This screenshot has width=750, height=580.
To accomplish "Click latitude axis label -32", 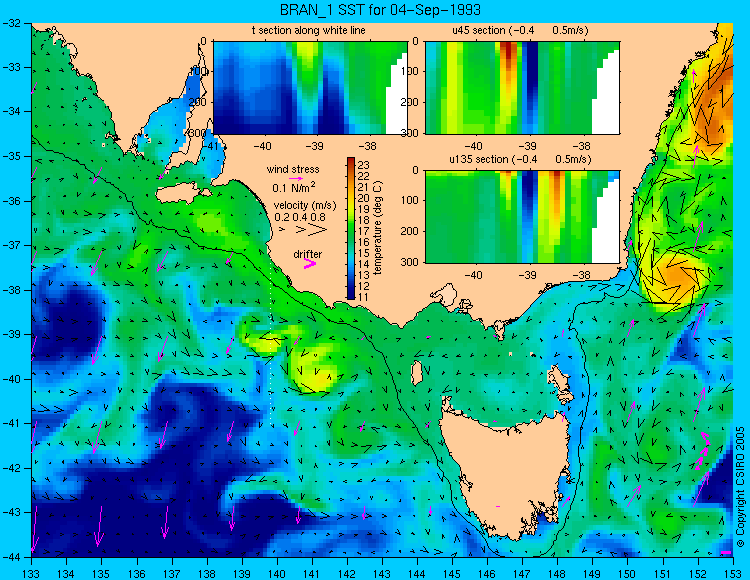I will click(x=13, y=22).
